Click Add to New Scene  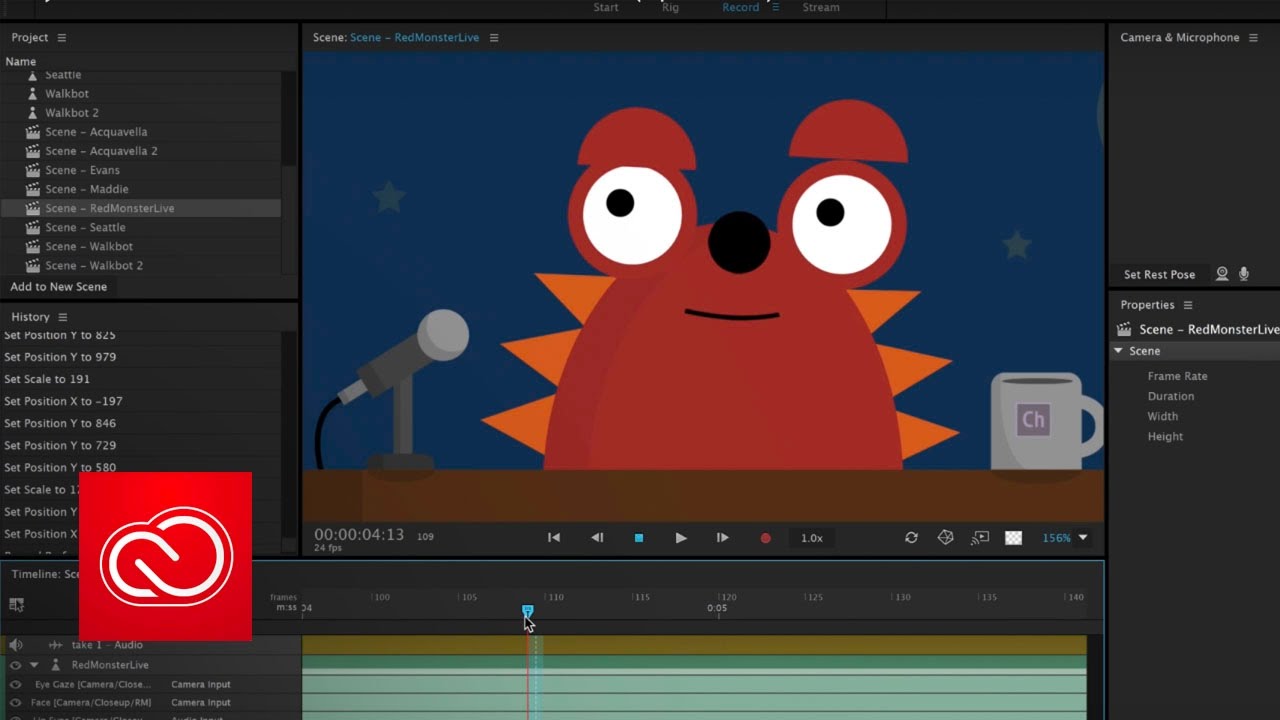(58, 287)
